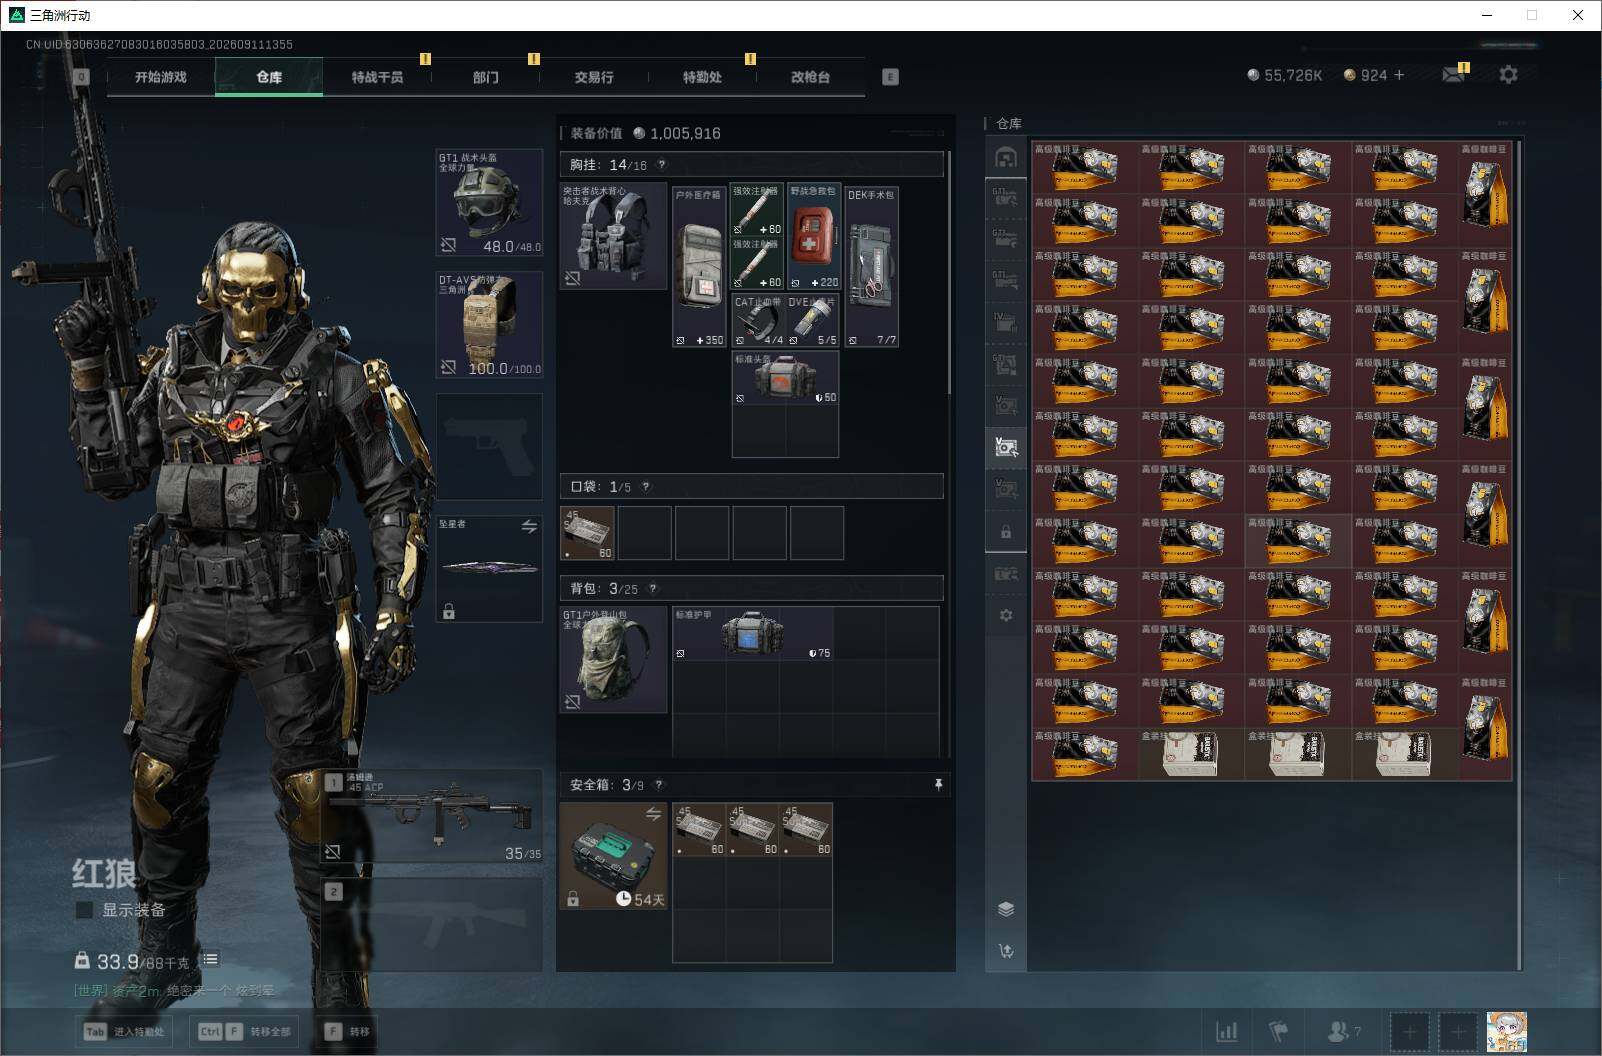Pin the 安全箱 section with the pin icon

[938, 785]
